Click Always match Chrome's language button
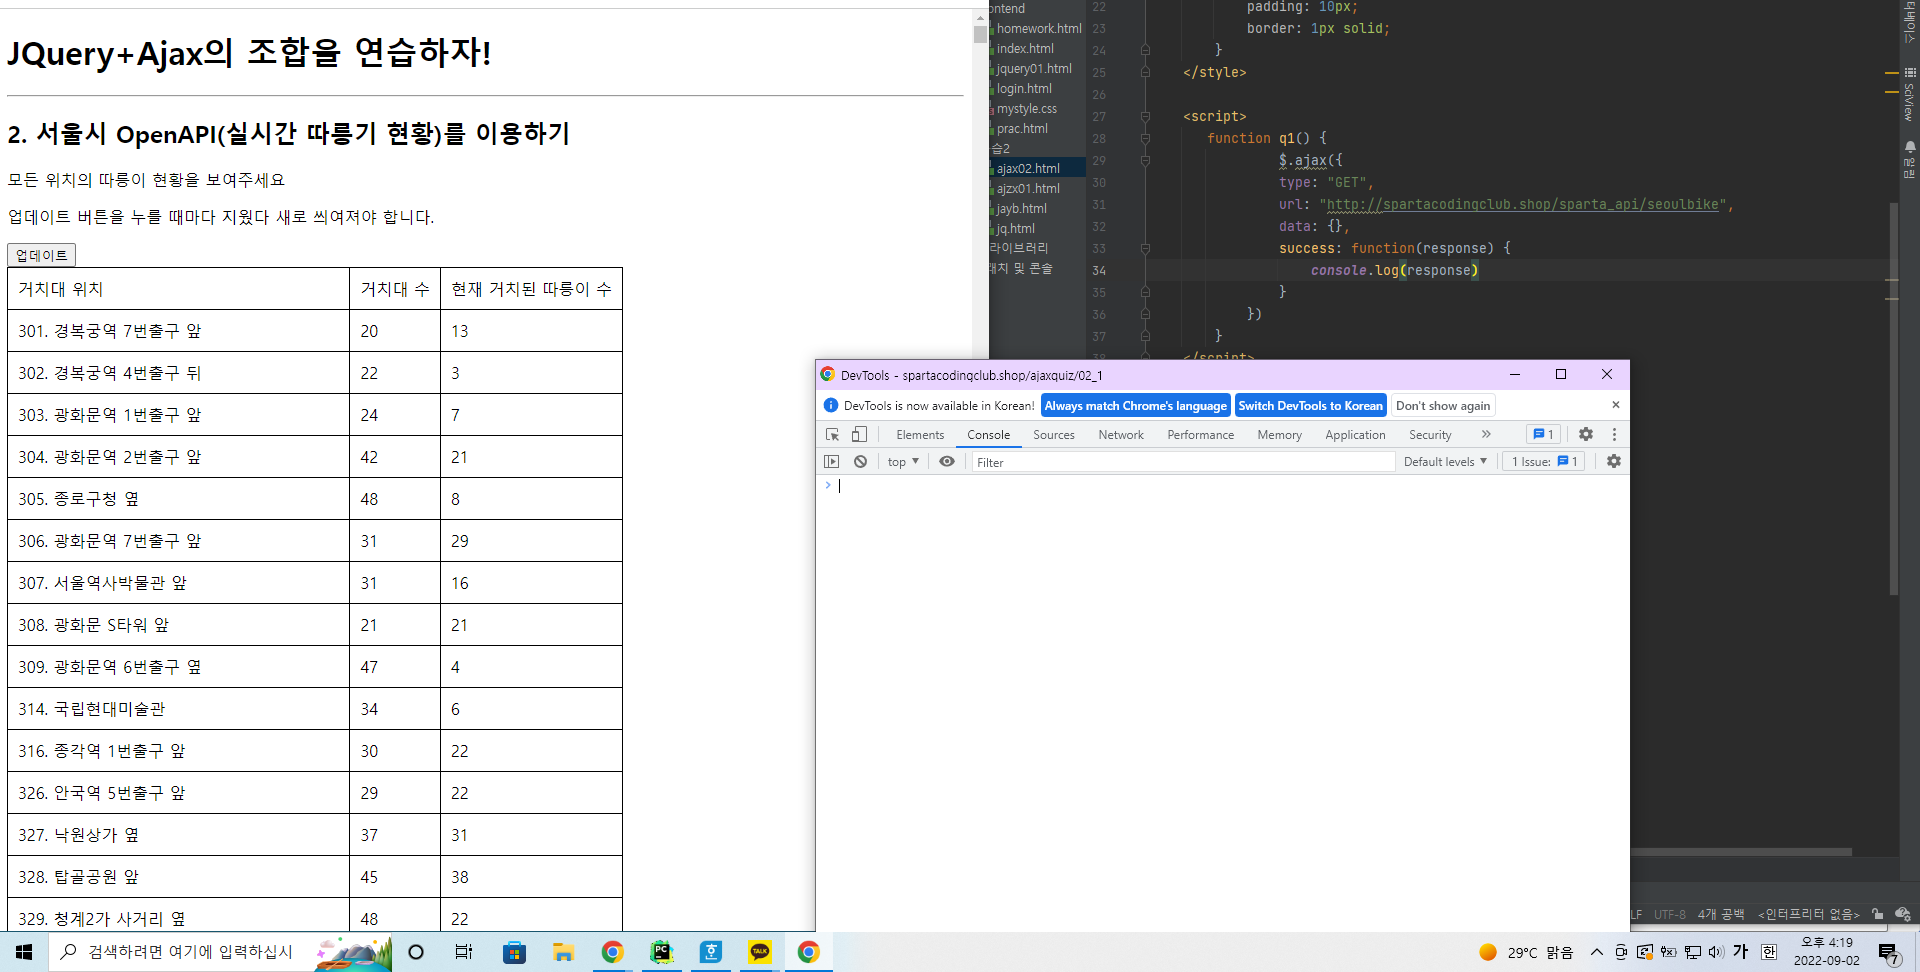The height and width of the screenshot is (972, 1920). click(x=1136, y=405)
